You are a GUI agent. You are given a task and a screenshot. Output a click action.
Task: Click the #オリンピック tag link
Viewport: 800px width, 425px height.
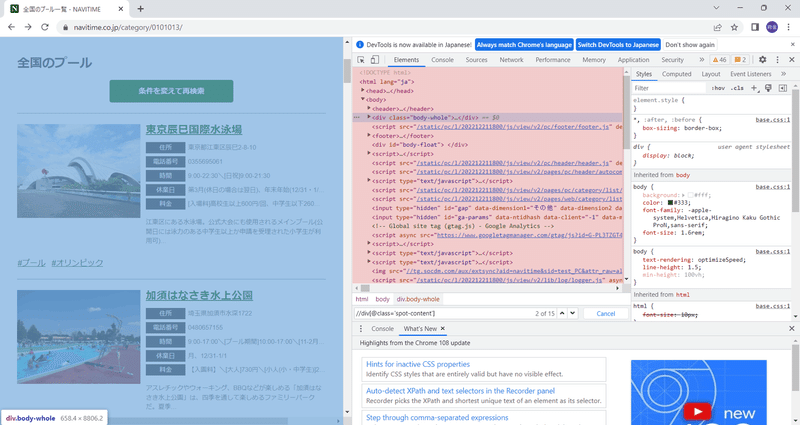pos(77,263)
